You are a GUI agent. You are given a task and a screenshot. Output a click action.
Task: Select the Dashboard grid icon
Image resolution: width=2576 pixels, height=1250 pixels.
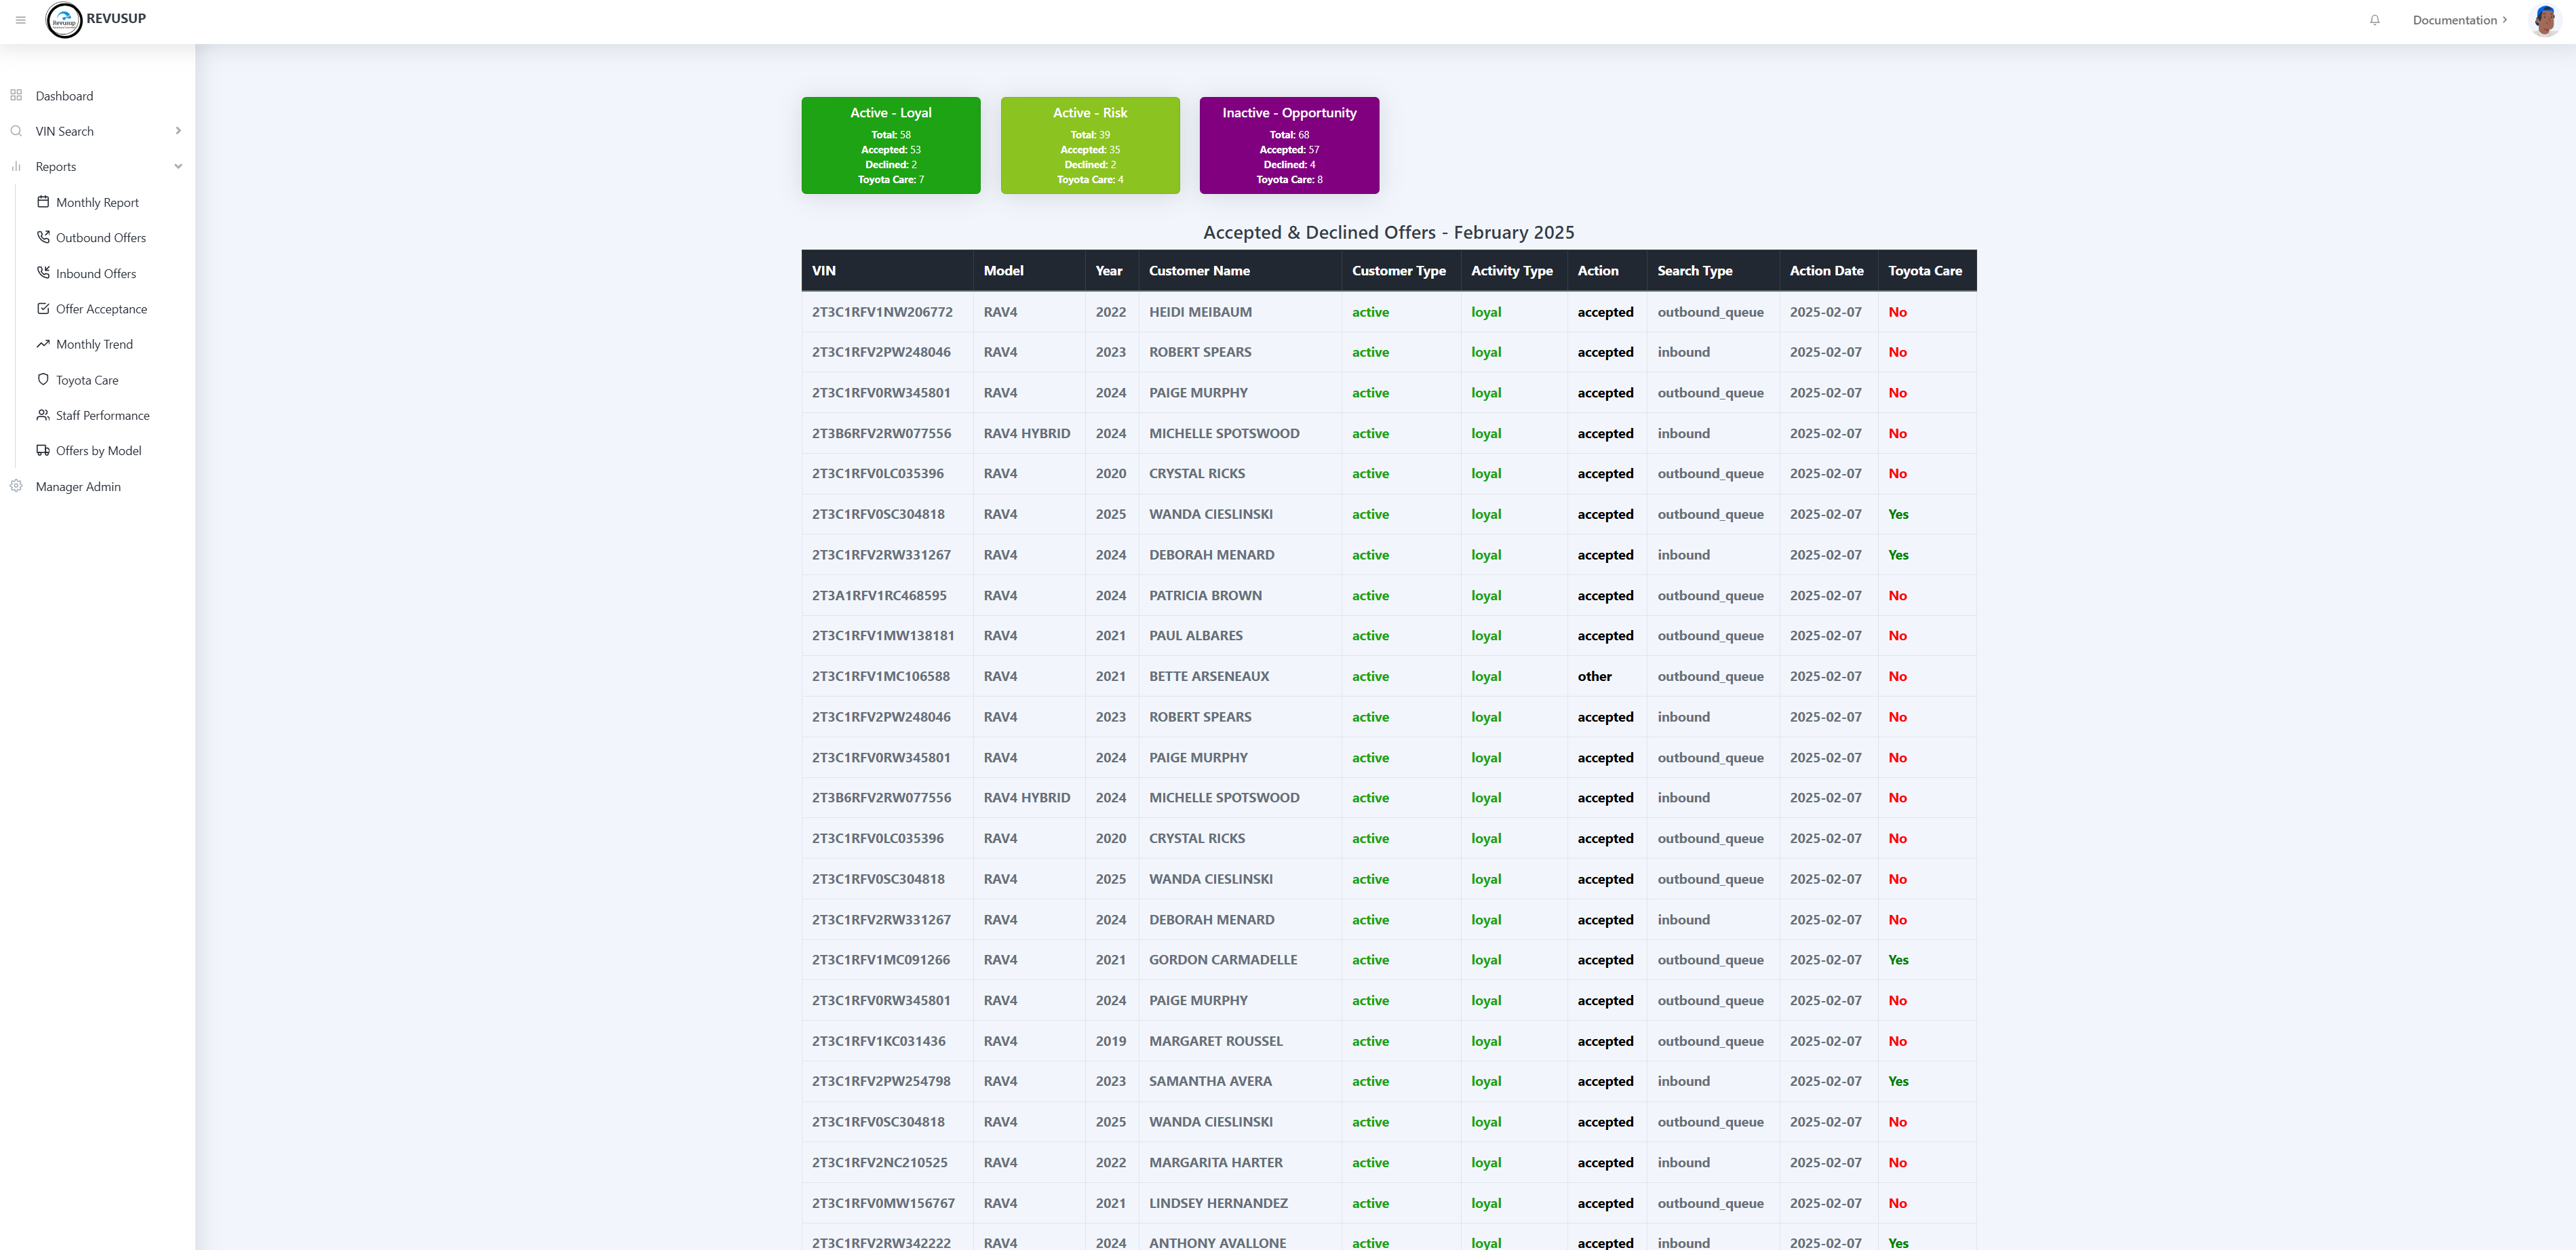[x=16, y=95]
